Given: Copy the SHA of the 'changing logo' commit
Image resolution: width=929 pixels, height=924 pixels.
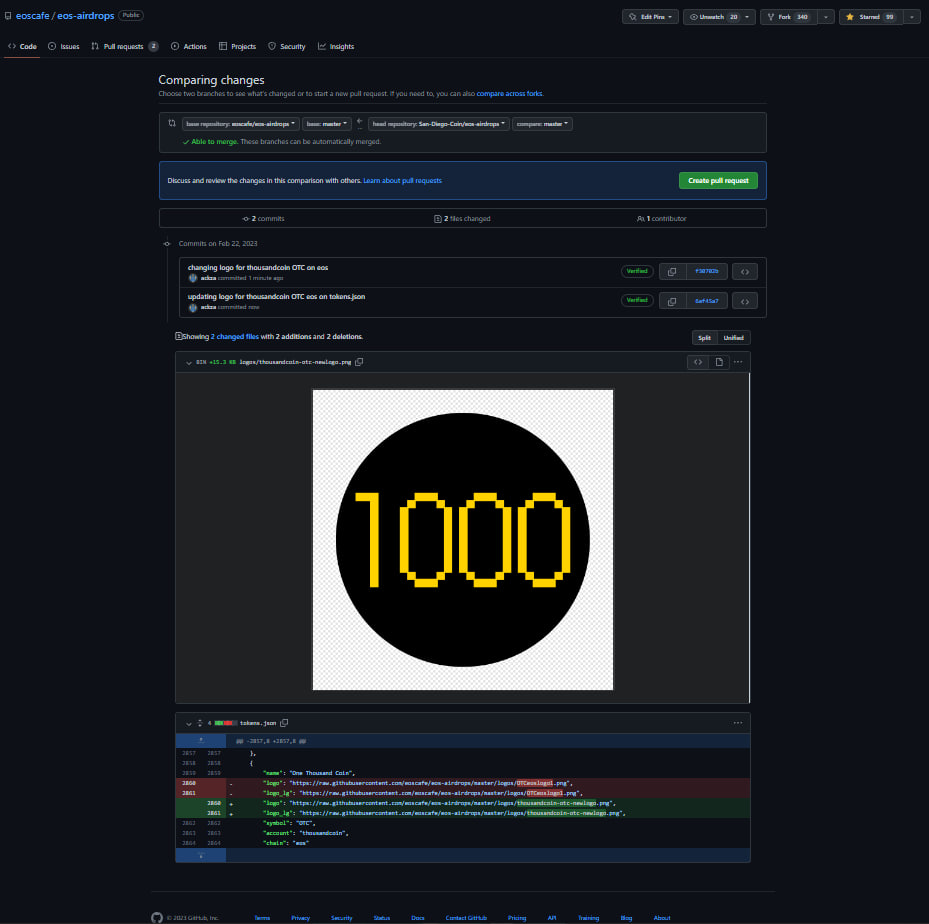Looking at the screenshot, I should [672, 272].
